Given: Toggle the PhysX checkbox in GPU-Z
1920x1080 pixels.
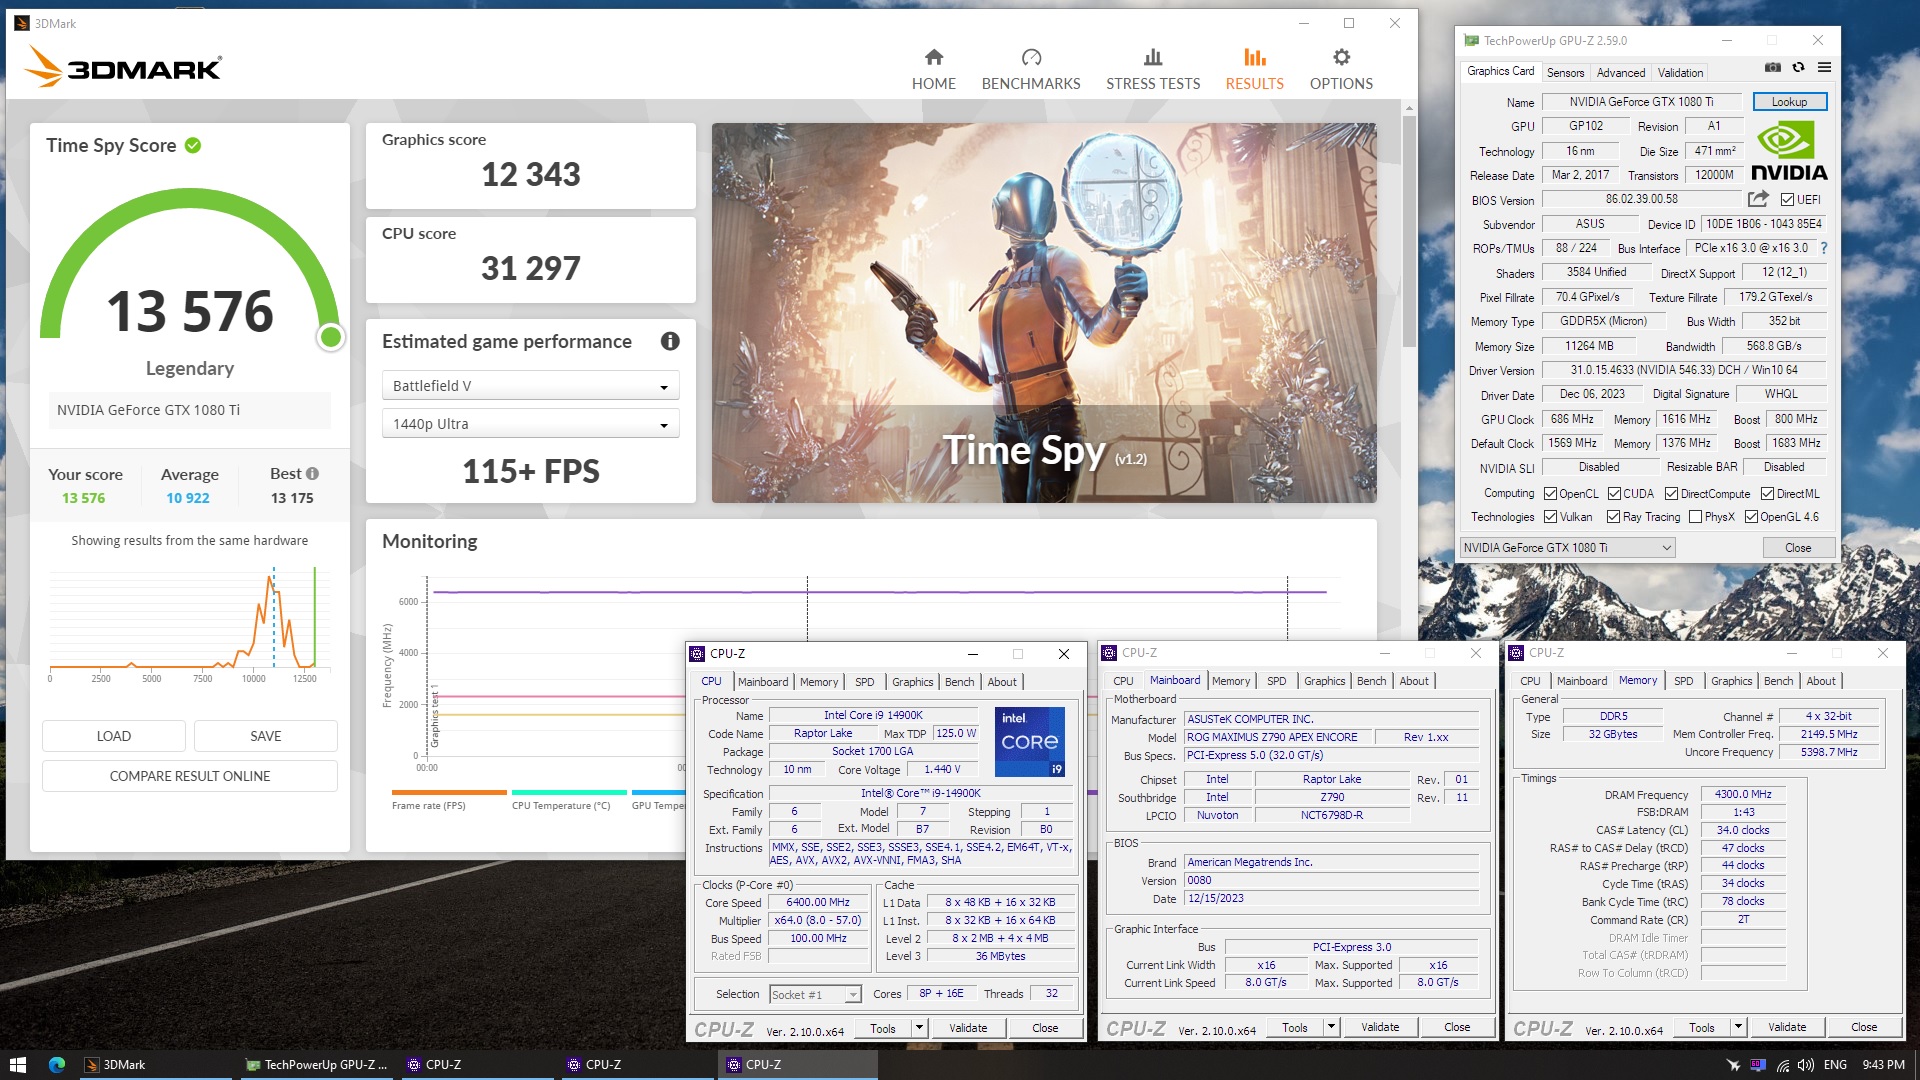Looking at the screenshot, I should pyautogui.click(x=1695, y=517).
